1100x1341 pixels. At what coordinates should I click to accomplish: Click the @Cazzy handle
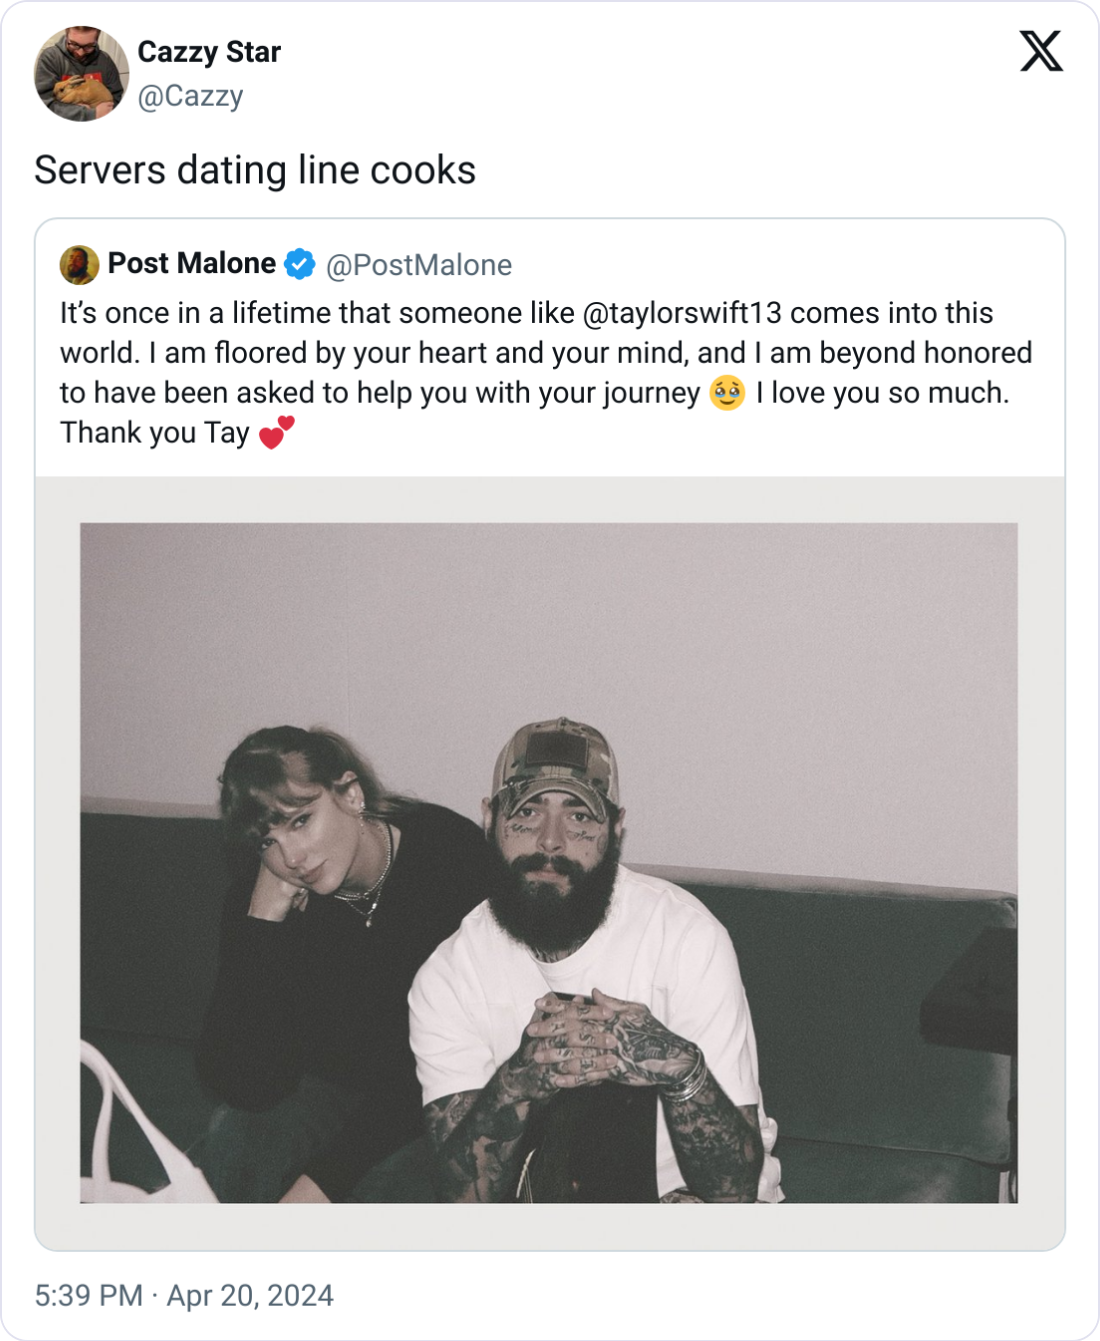point(190,96)
